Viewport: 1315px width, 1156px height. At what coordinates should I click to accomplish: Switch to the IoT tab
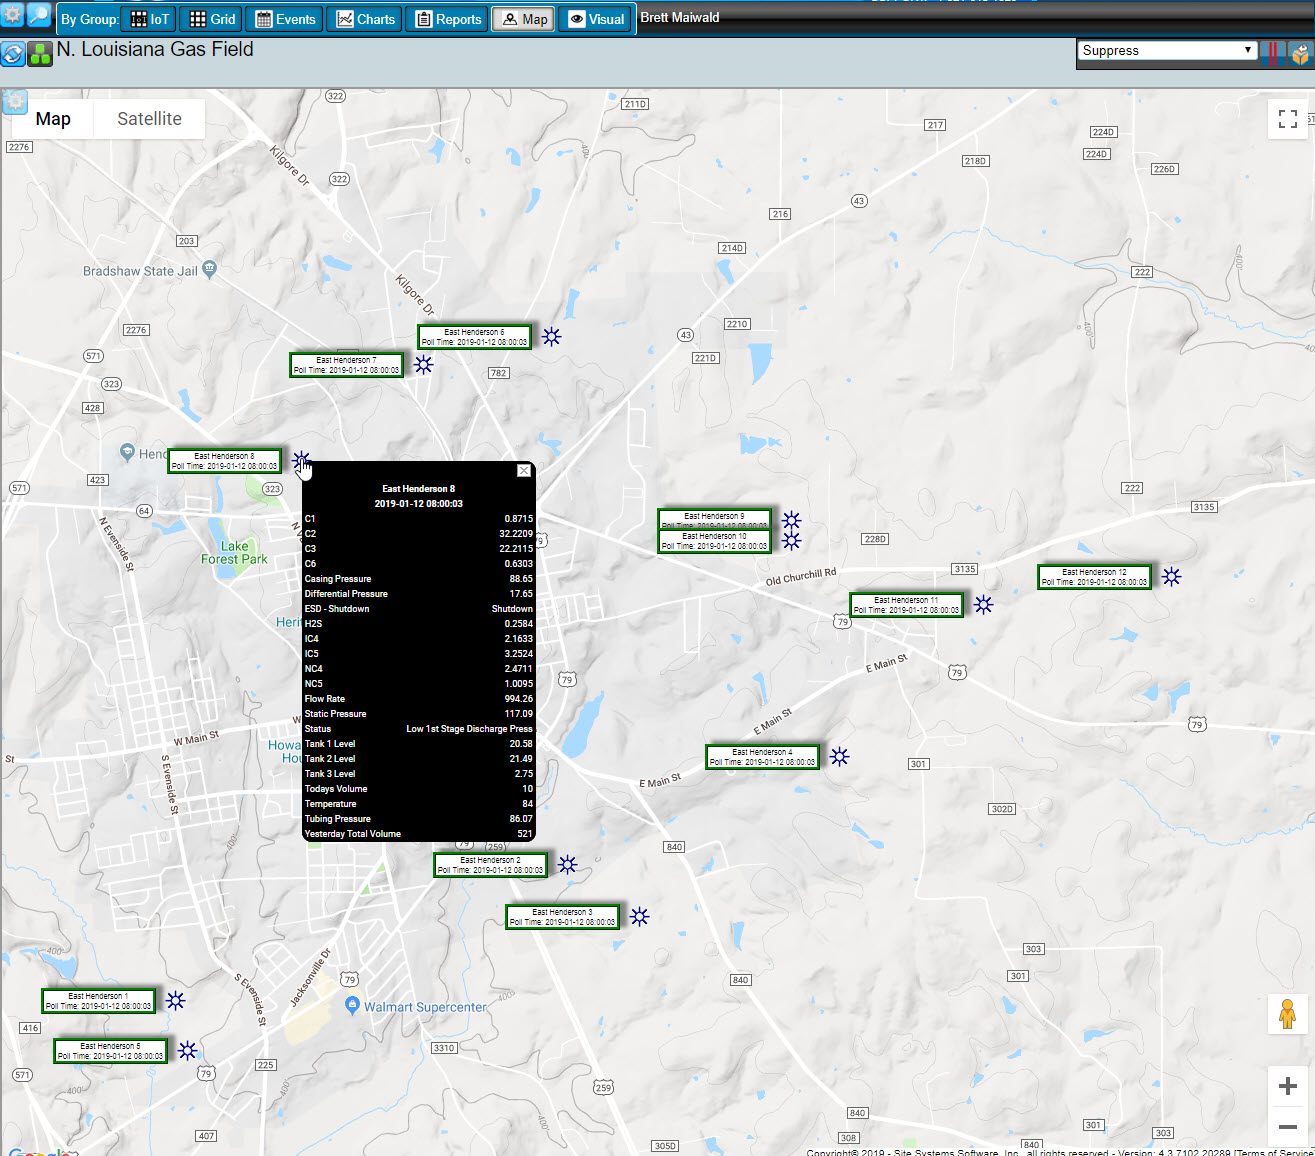150,19
